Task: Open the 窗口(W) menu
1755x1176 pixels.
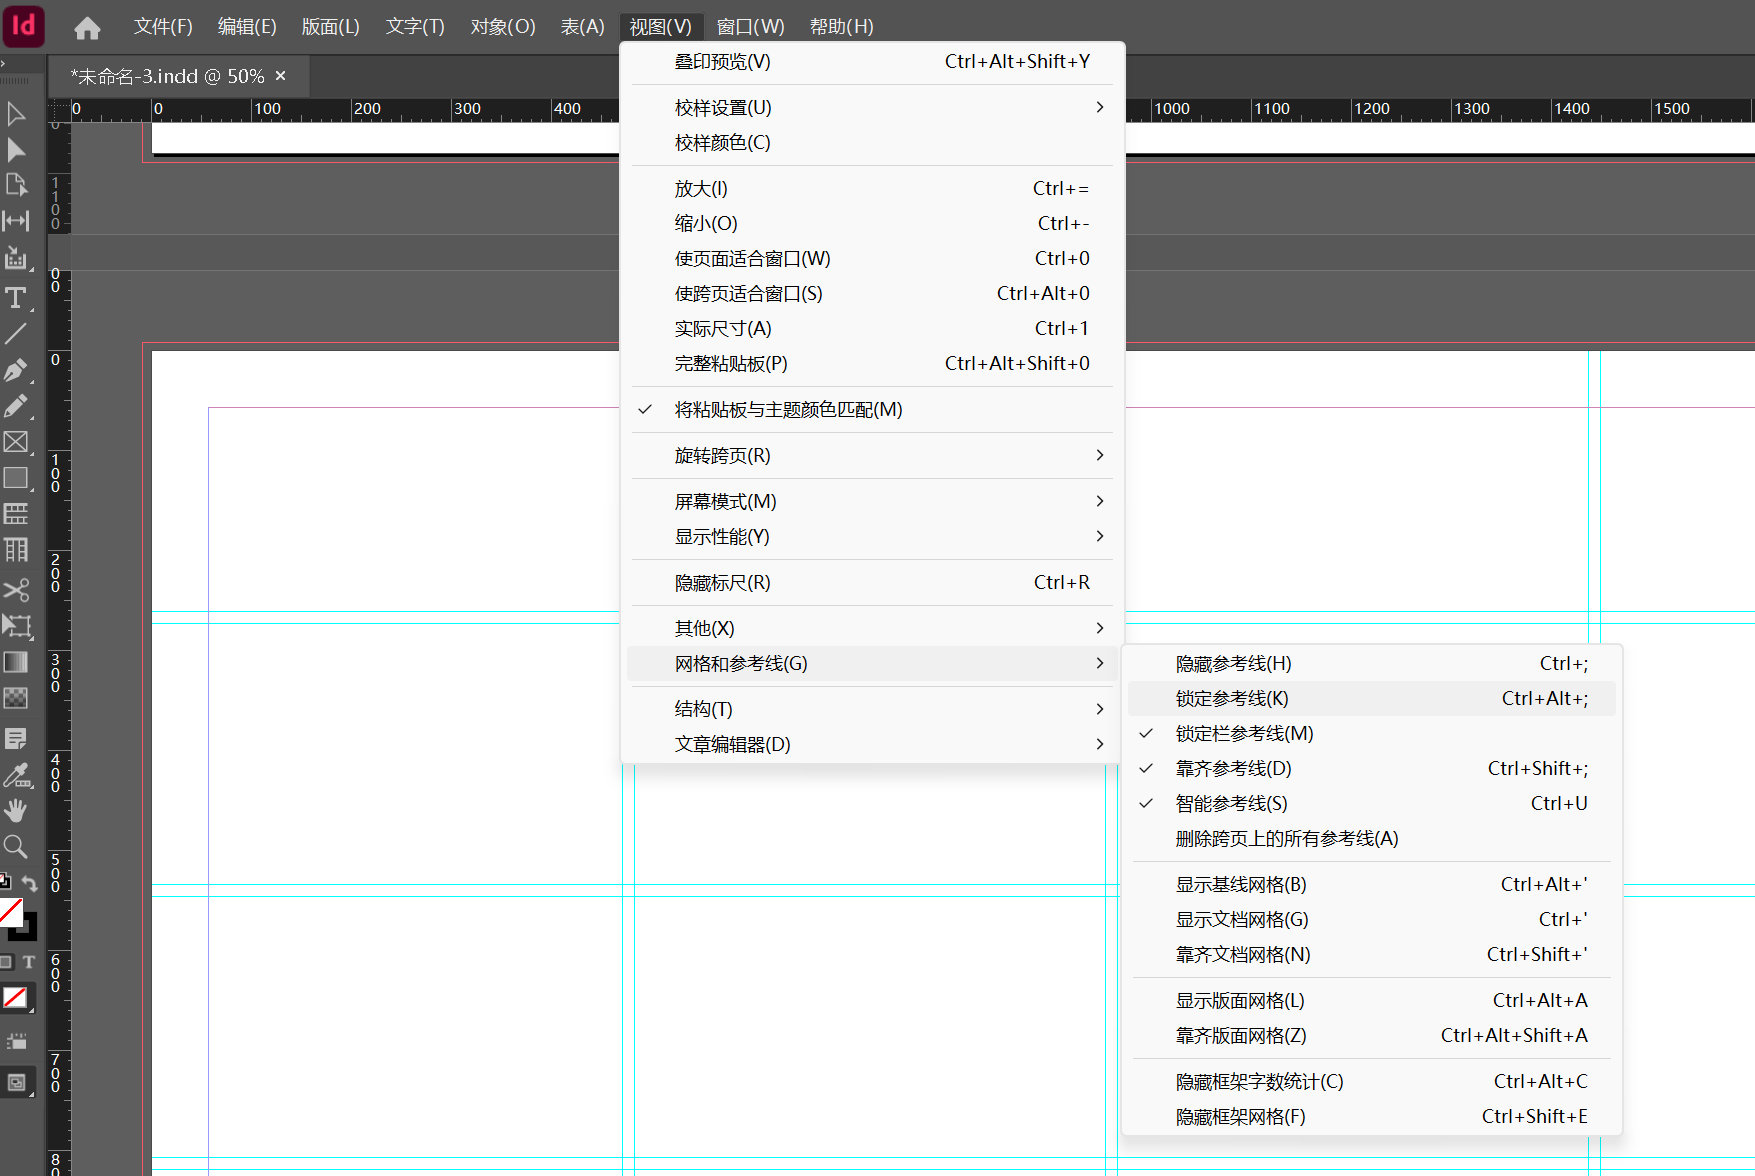Action: [750, 27]
